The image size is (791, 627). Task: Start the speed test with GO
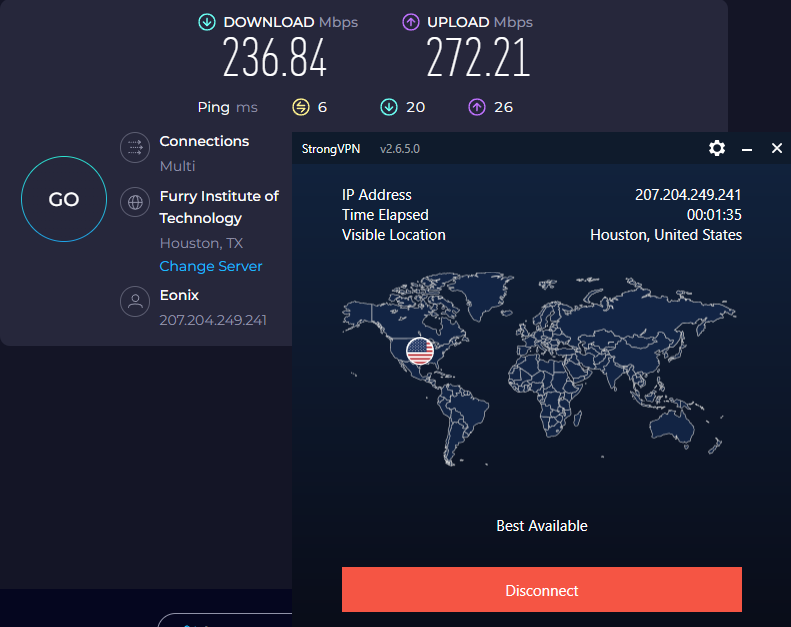pos(64,199)
